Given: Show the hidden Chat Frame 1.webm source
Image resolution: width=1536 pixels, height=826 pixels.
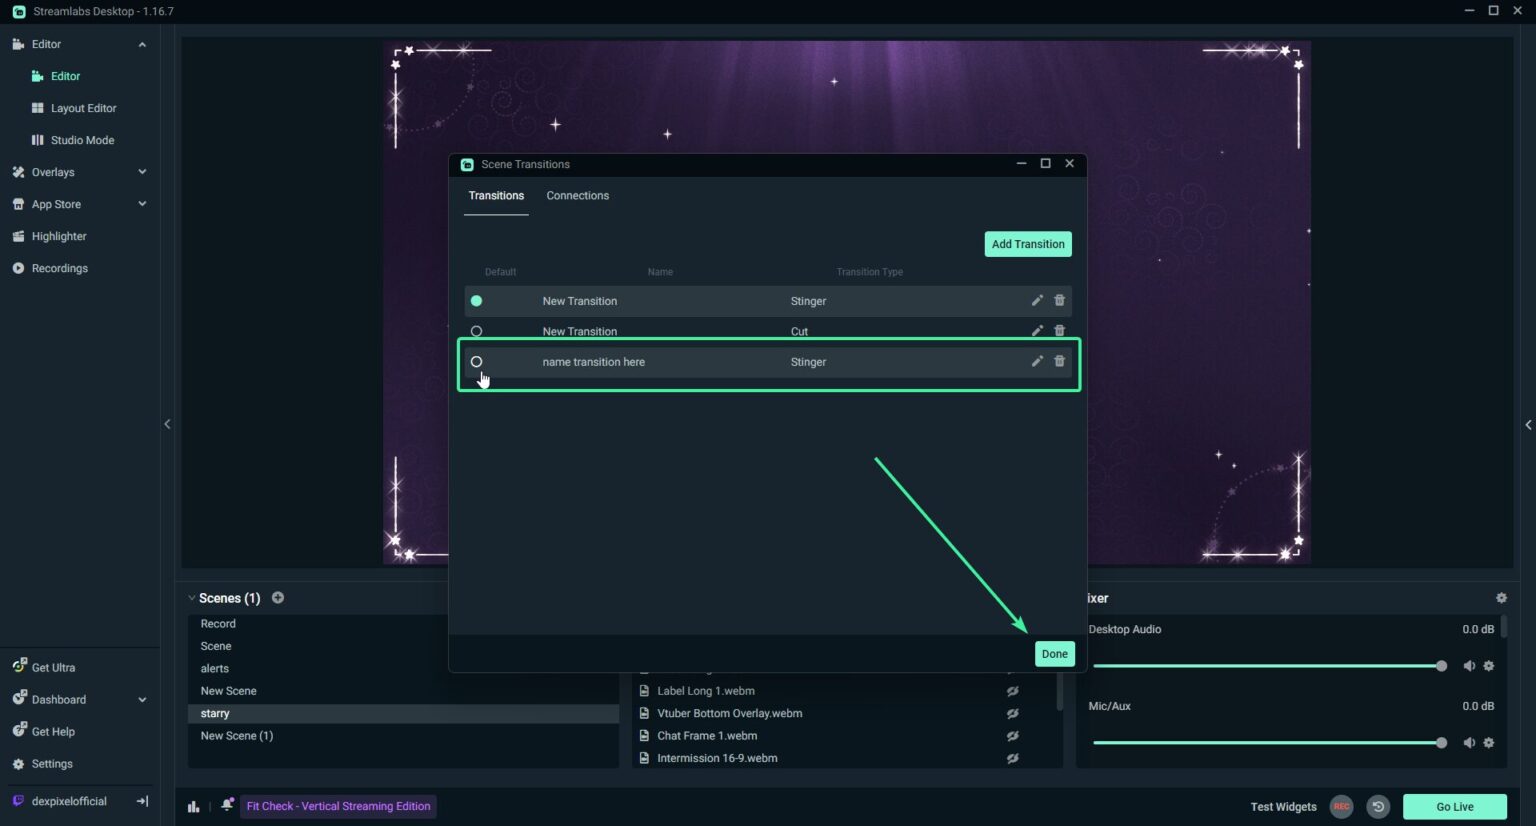Looking at the screenshot, I should click(1012, 735).
